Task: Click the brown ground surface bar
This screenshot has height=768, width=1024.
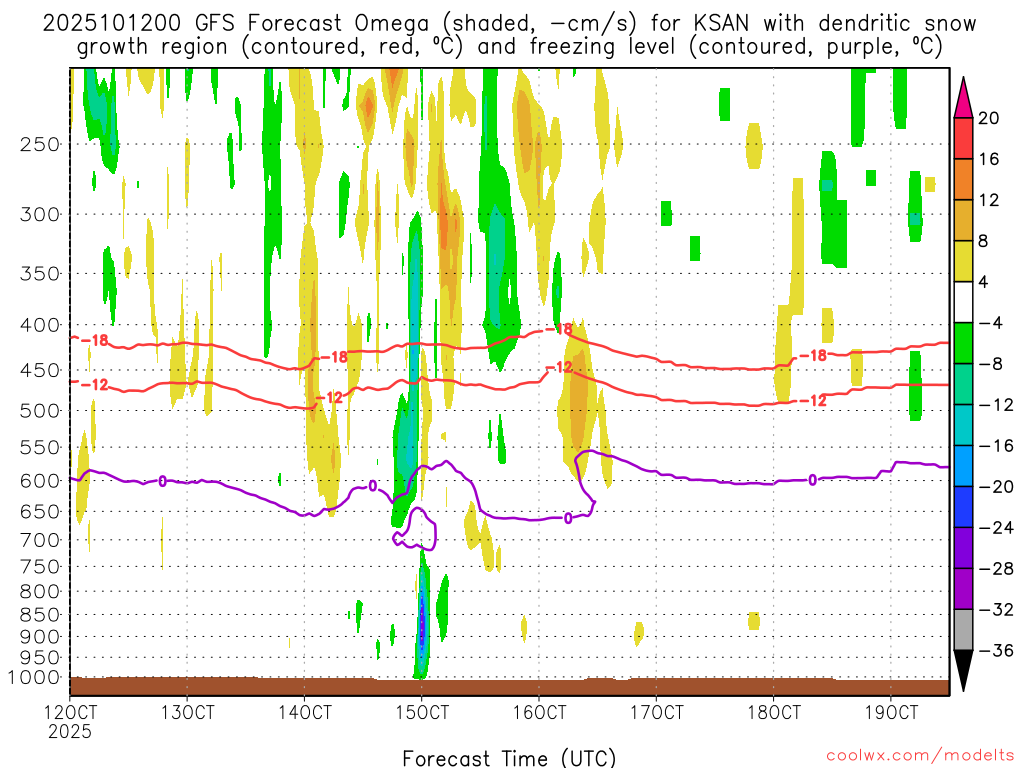Action: [509, 686]
